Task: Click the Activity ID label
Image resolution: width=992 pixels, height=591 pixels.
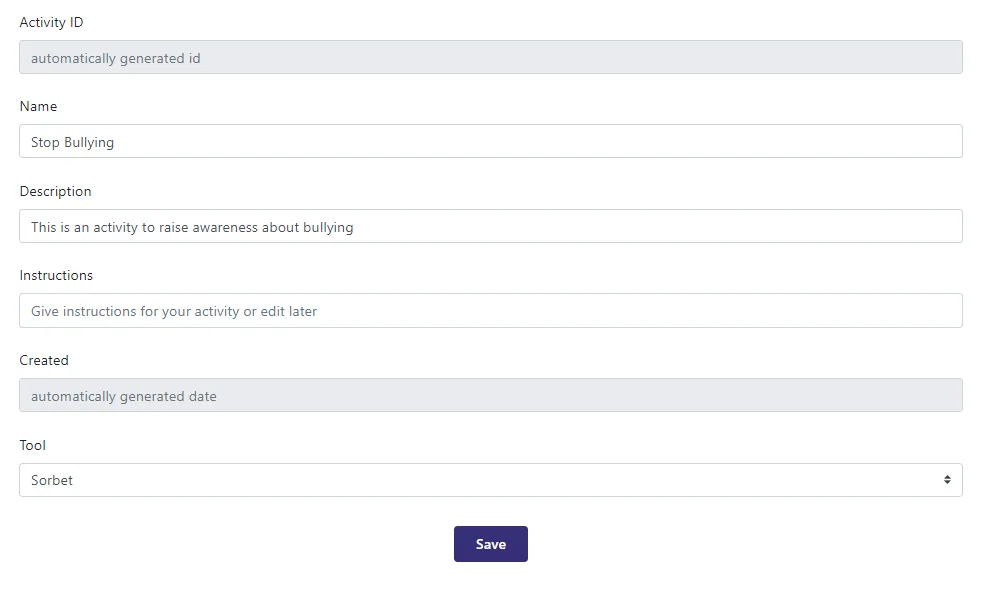Action: coord(51,22)
